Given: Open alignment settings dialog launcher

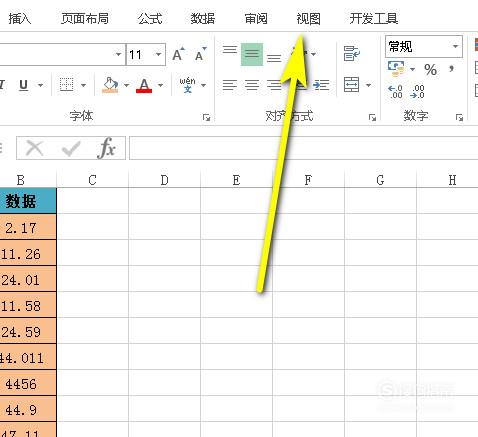Looking at the screenshot, I should tap(372, 117).
